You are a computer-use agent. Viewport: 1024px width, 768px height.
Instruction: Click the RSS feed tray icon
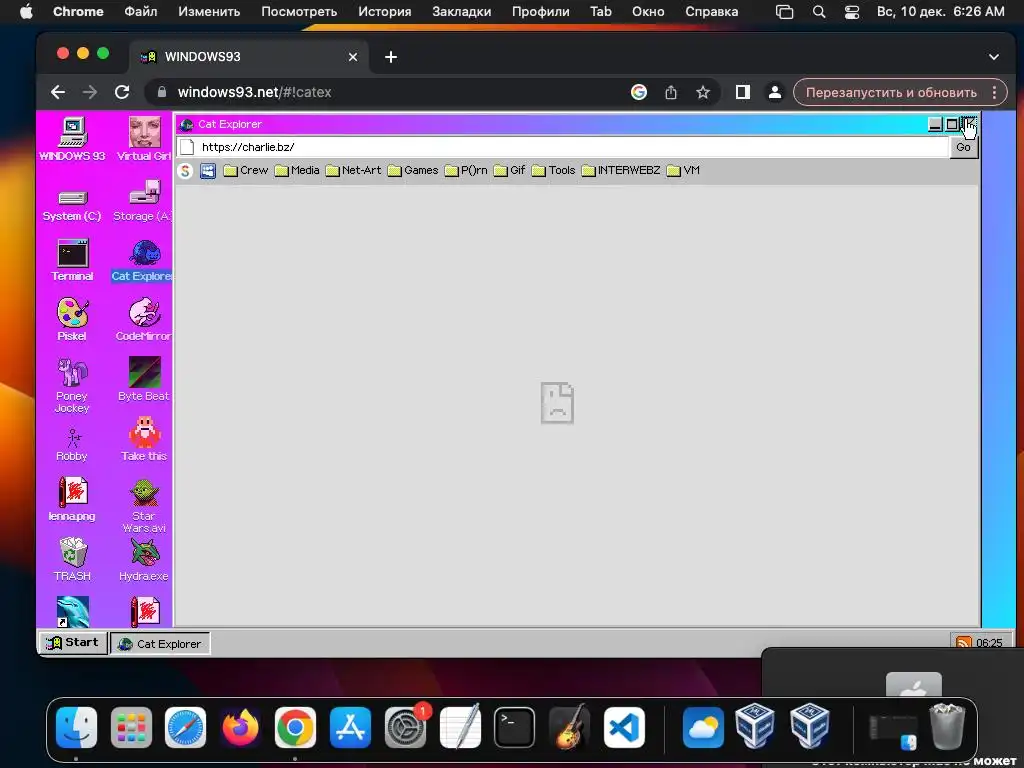click(x=963, y=643)
